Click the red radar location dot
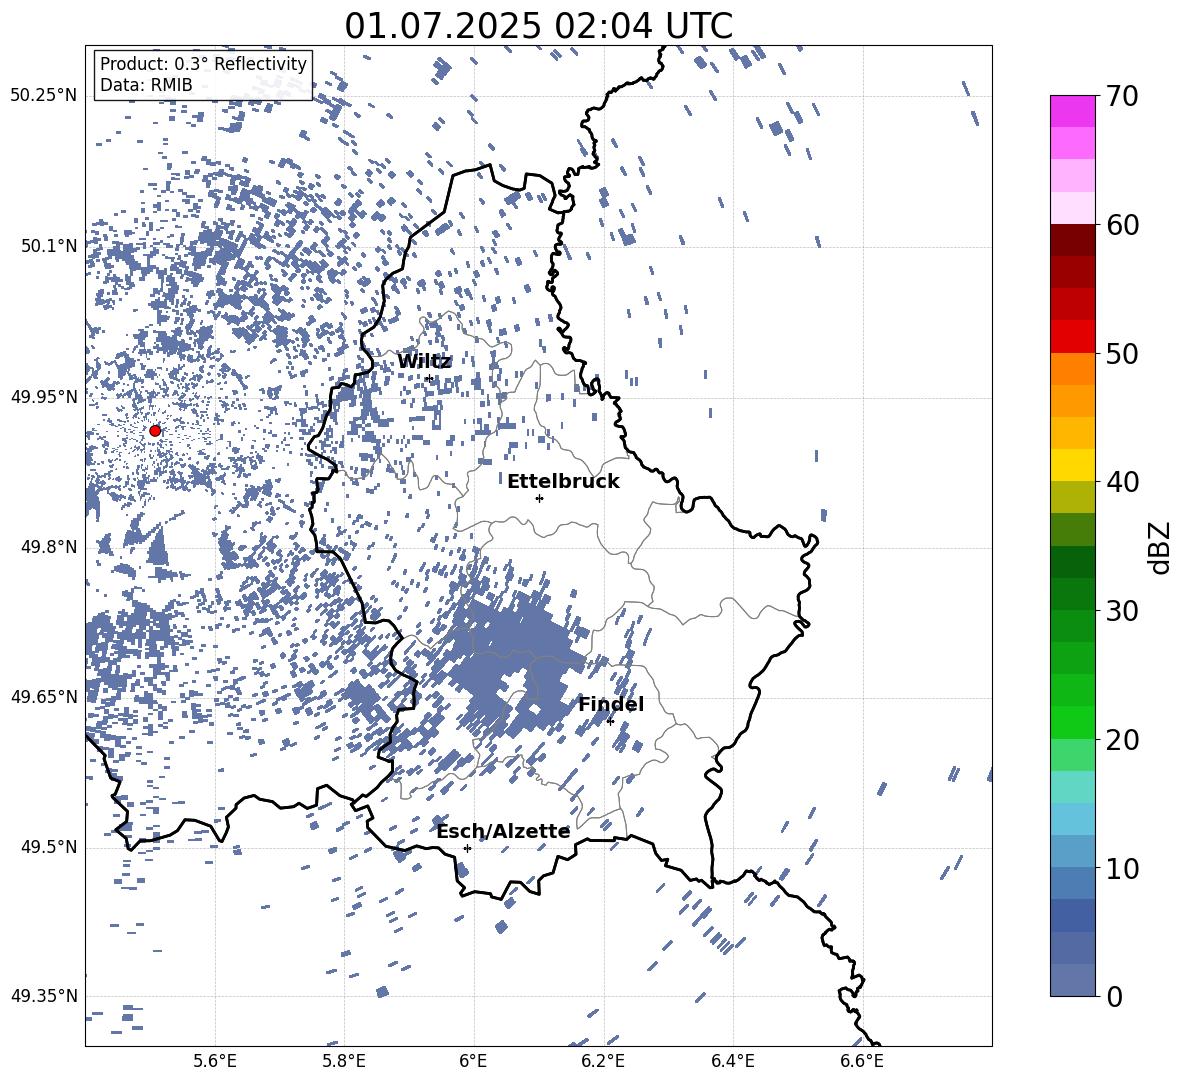The width and height of the screenshot is (1184, 1081). click(x=155, y=431)
